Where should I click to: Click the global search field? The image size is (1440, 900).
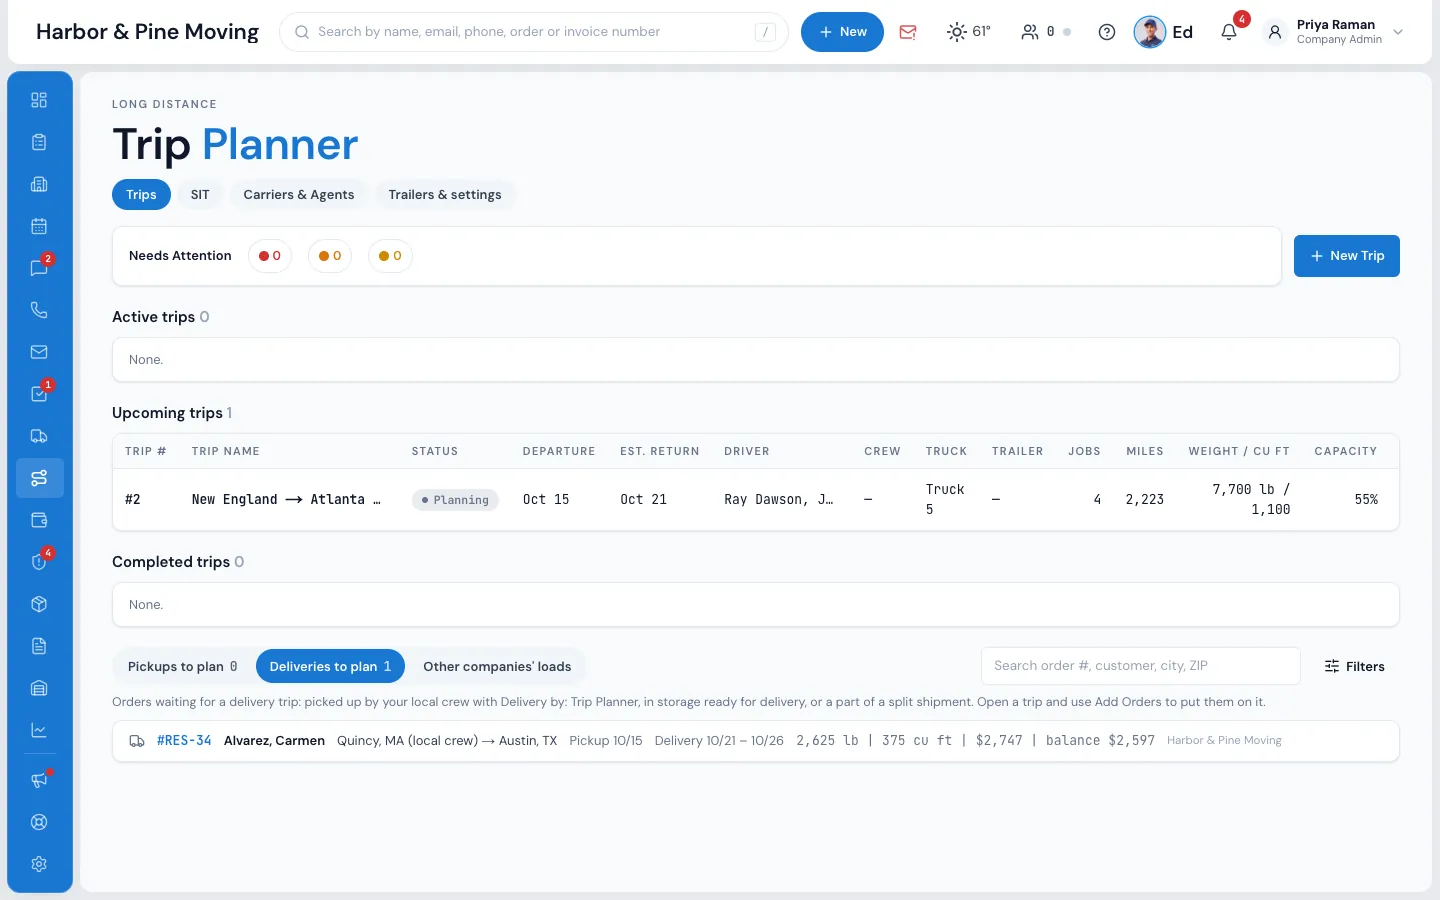pos(534,32)
